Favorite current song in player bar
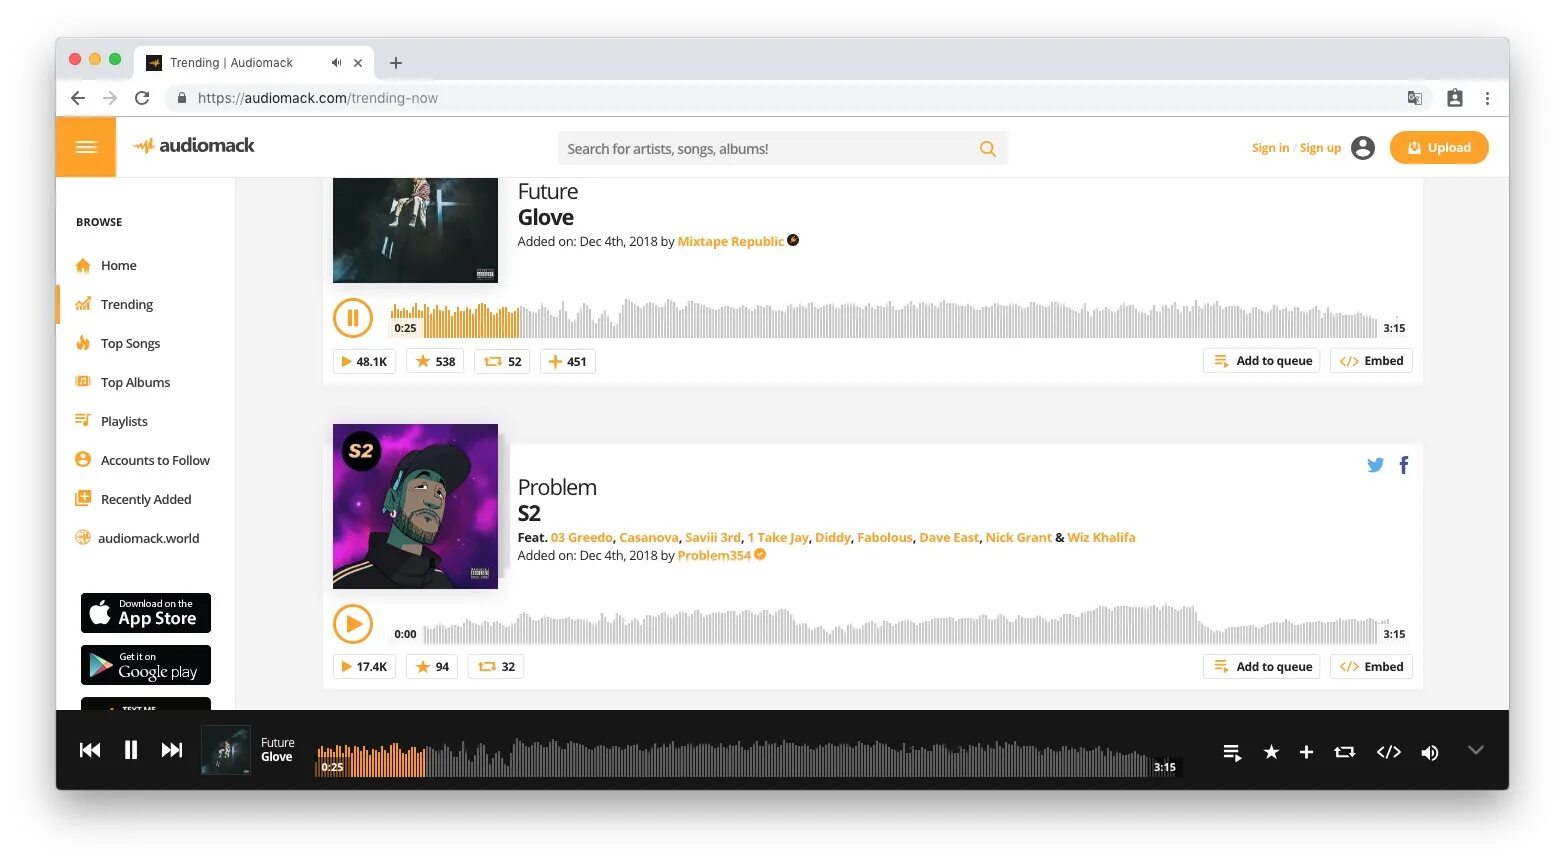This screenshot has width=1565, height=864. click(1271, 752)
